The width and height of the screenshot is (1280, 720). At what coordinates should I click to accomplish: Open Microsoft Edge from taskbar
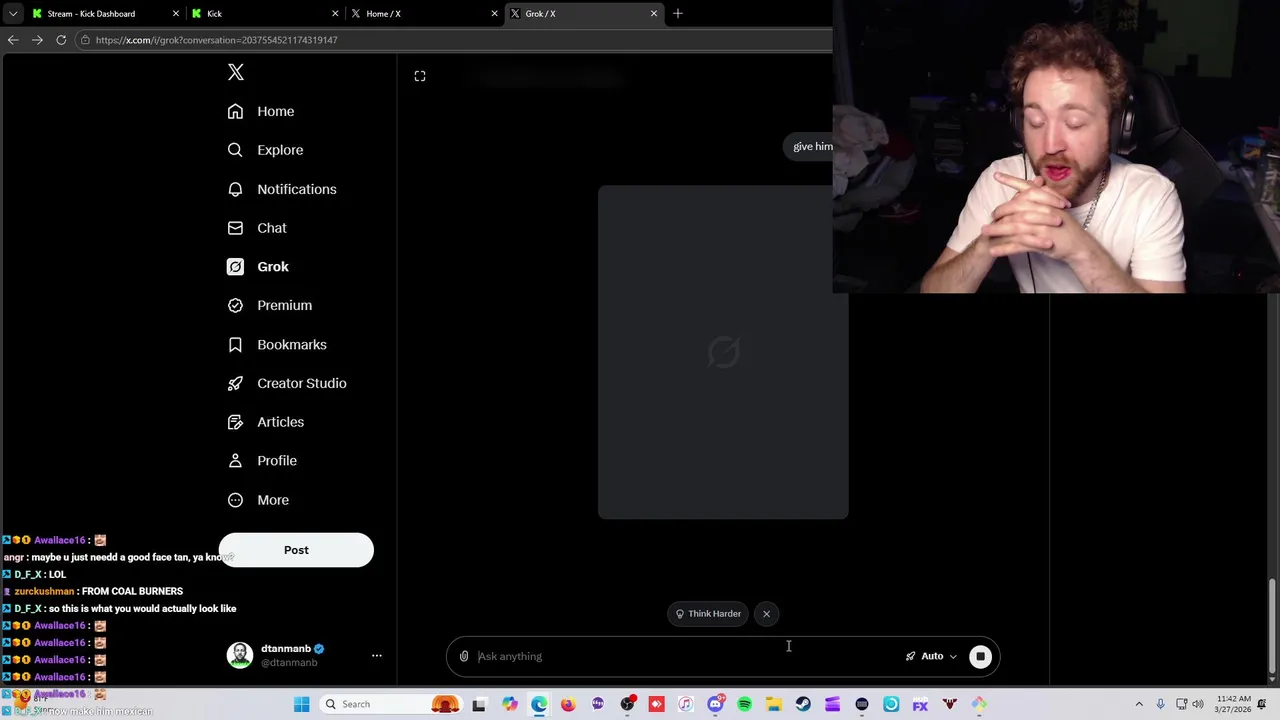click(x=539, y=704)
